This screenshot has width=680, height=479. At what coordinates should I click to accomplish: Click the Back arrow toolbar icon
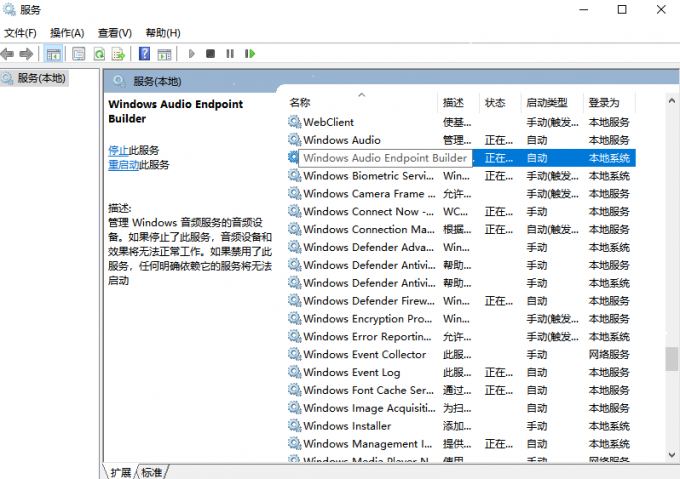pos(7,54)
